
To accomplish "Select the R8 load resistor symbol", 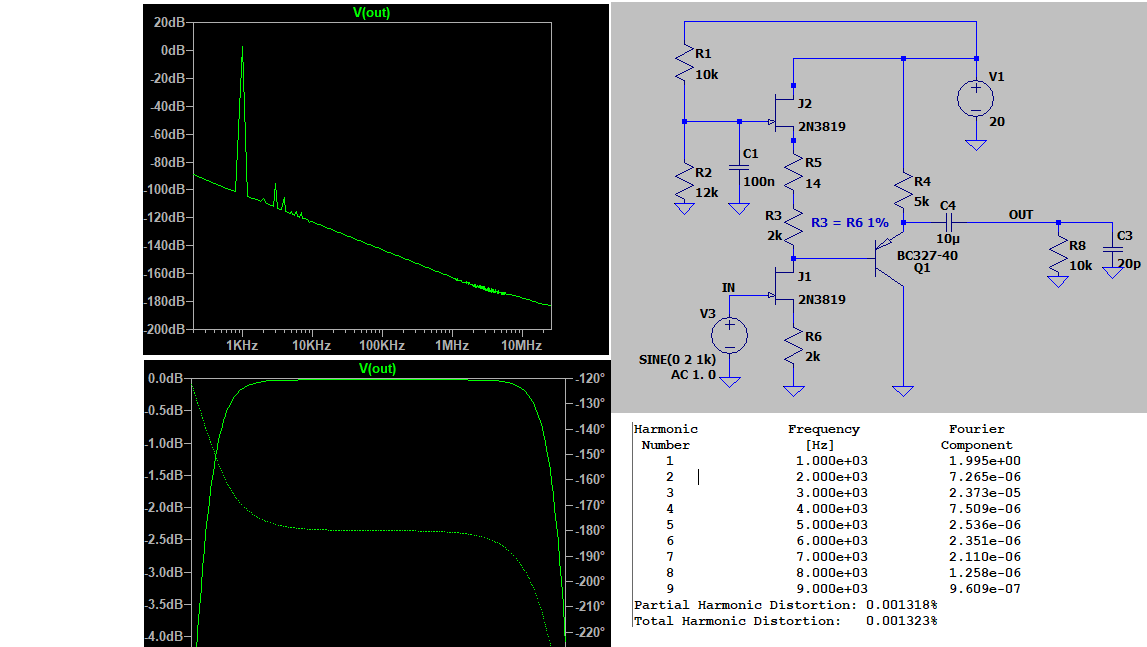I will [1058, 256].
